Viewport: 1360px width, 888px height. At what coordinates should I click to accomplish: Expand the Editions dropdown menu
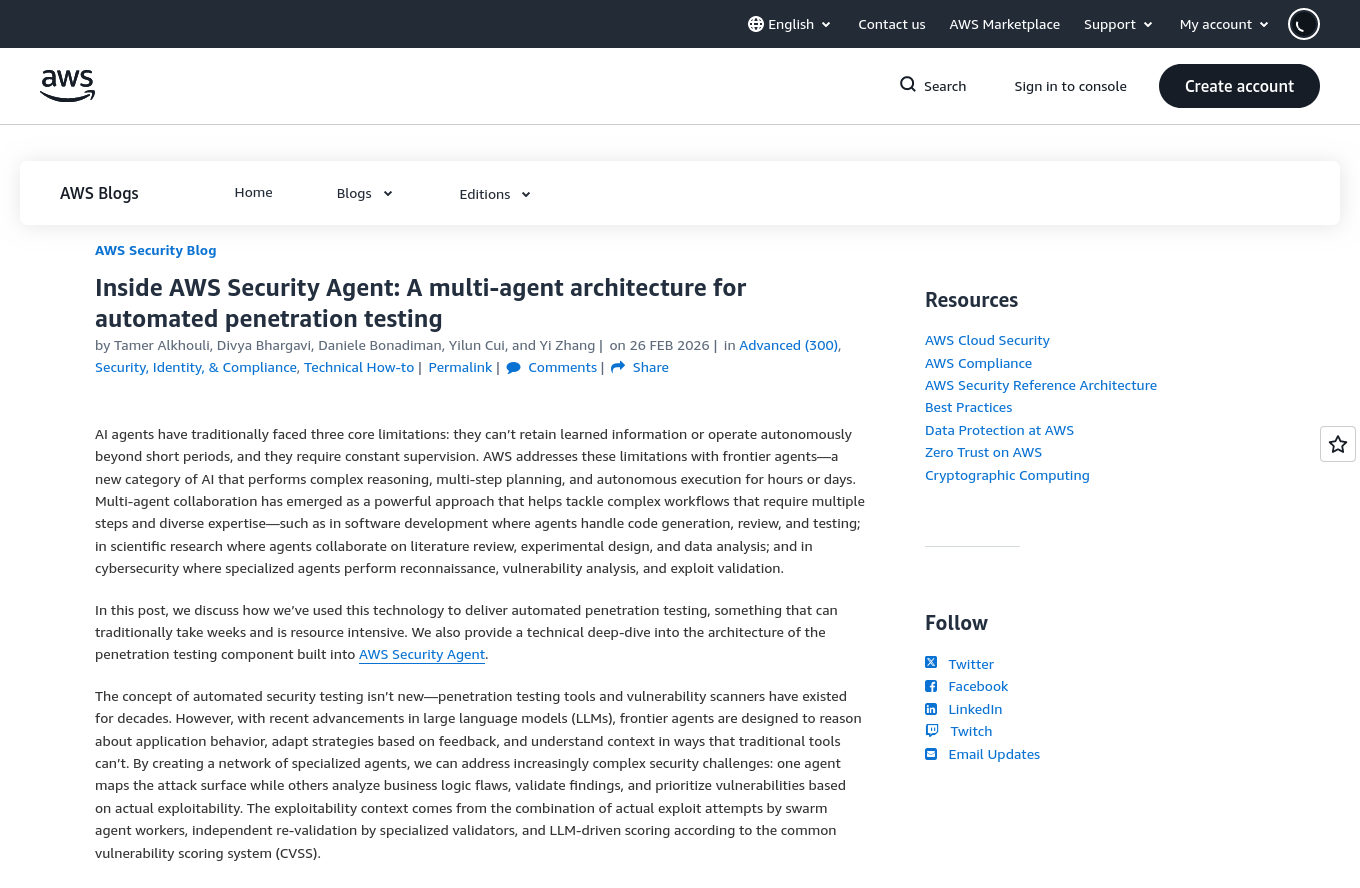coord(494,194)
